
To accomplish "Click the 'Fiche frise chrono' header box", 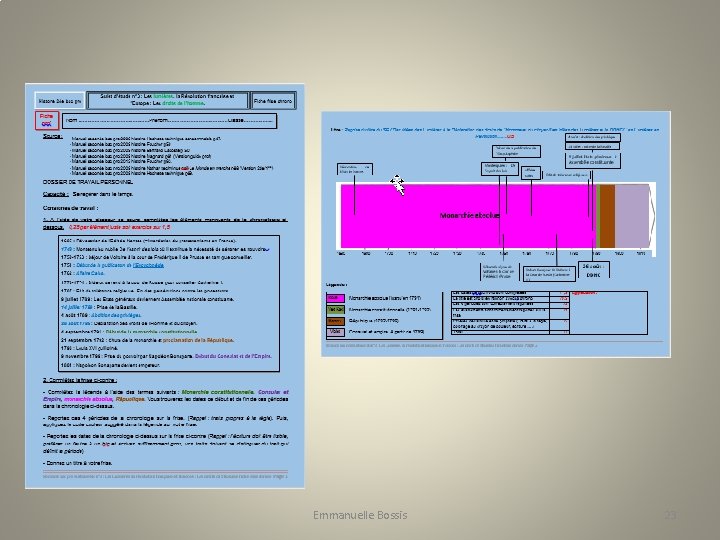I will click(x=273, y=101).
